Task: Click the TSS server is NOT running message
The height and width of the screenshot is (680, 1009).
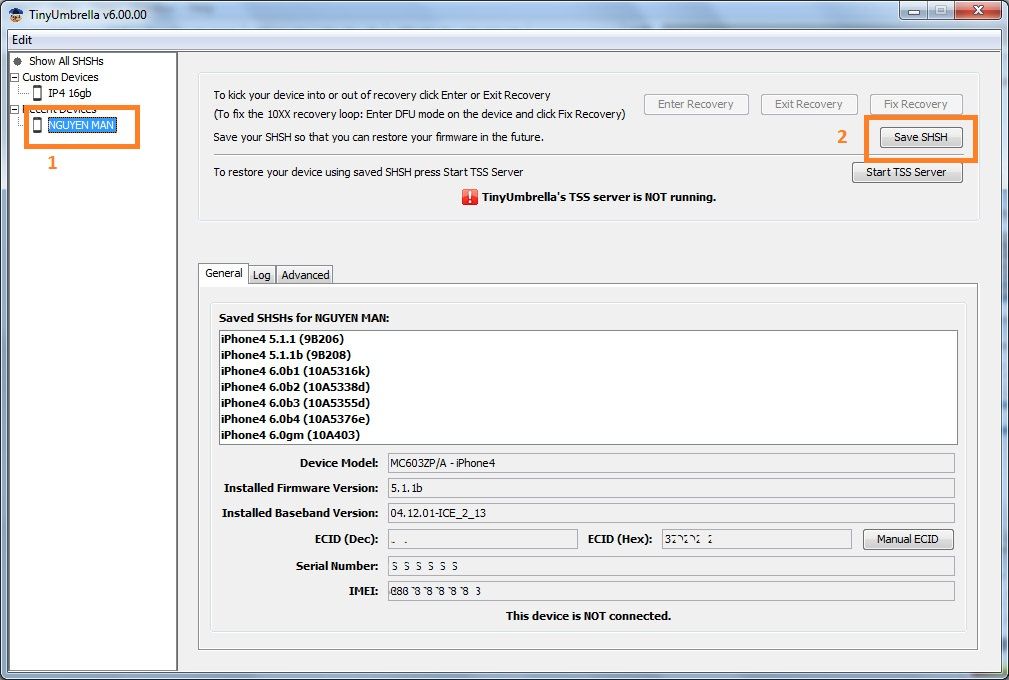Action: click(x=599, y=198)
